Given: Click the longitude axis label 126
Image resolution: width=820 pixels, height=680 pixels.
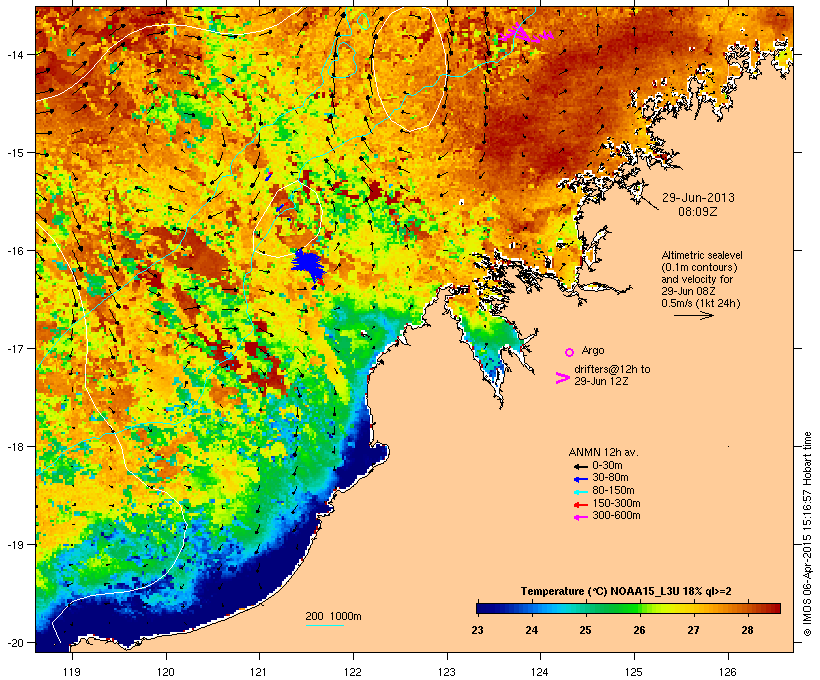Looking at the screenshot, I should point(728,672).
